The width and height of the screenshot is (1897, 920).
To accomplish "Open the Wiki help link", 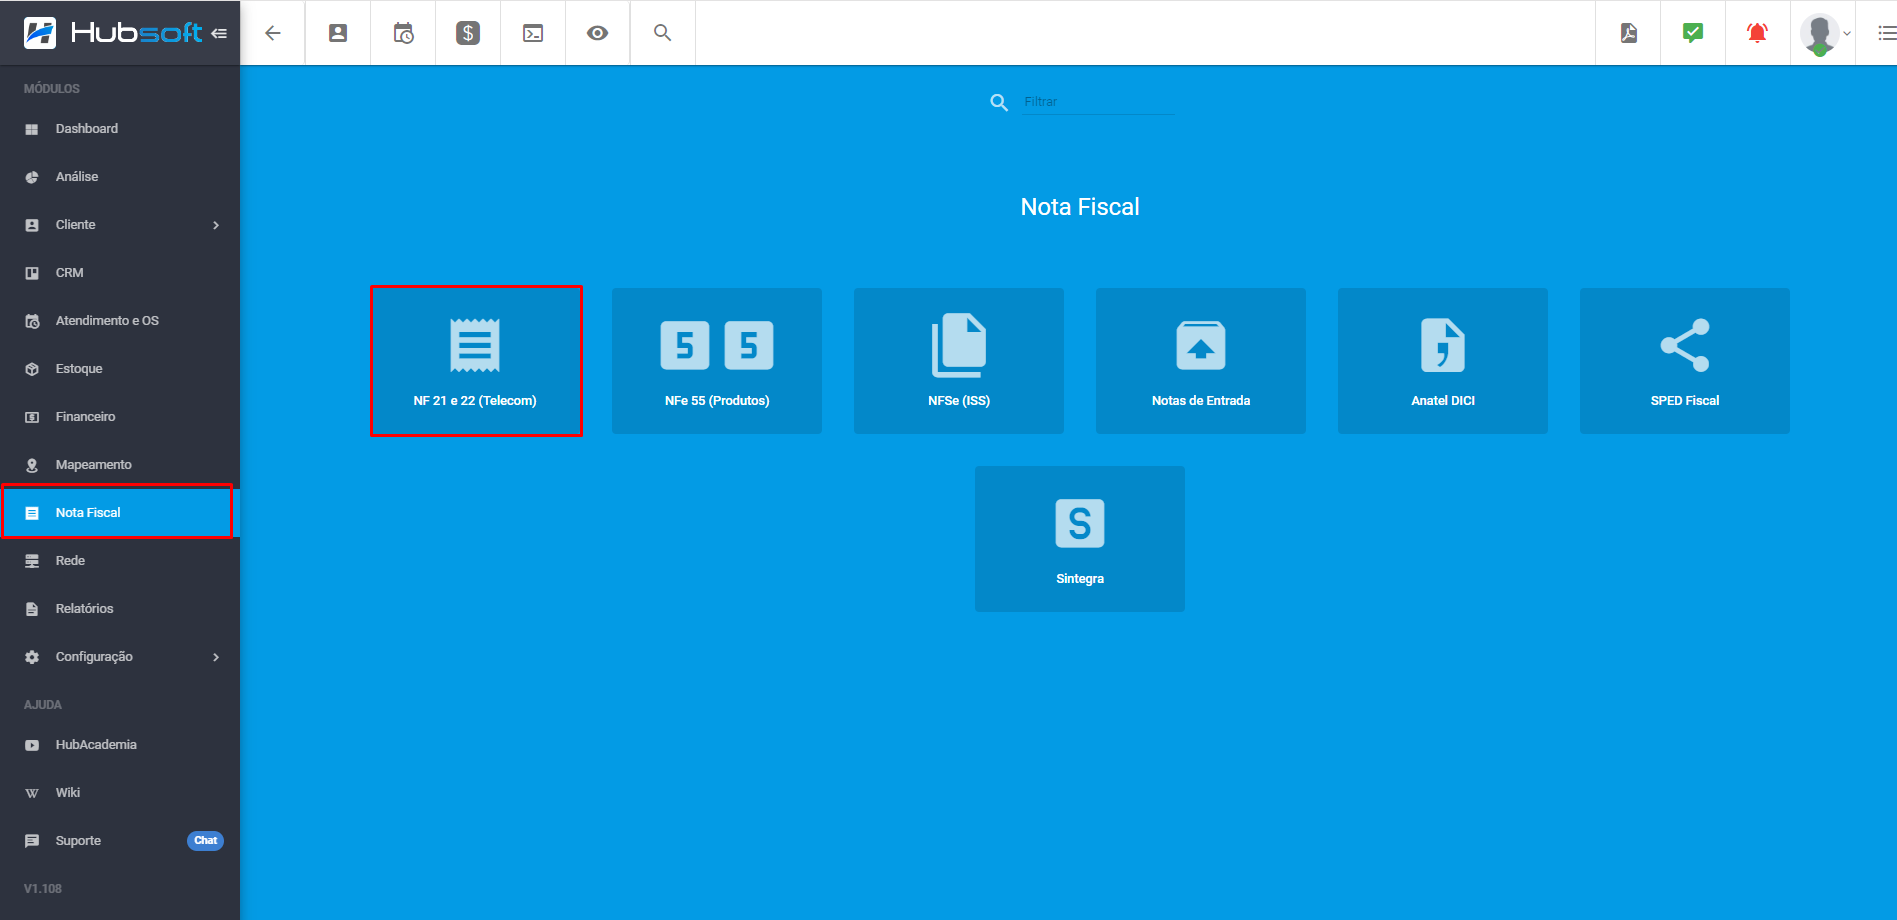I will [x=120, y=793].
